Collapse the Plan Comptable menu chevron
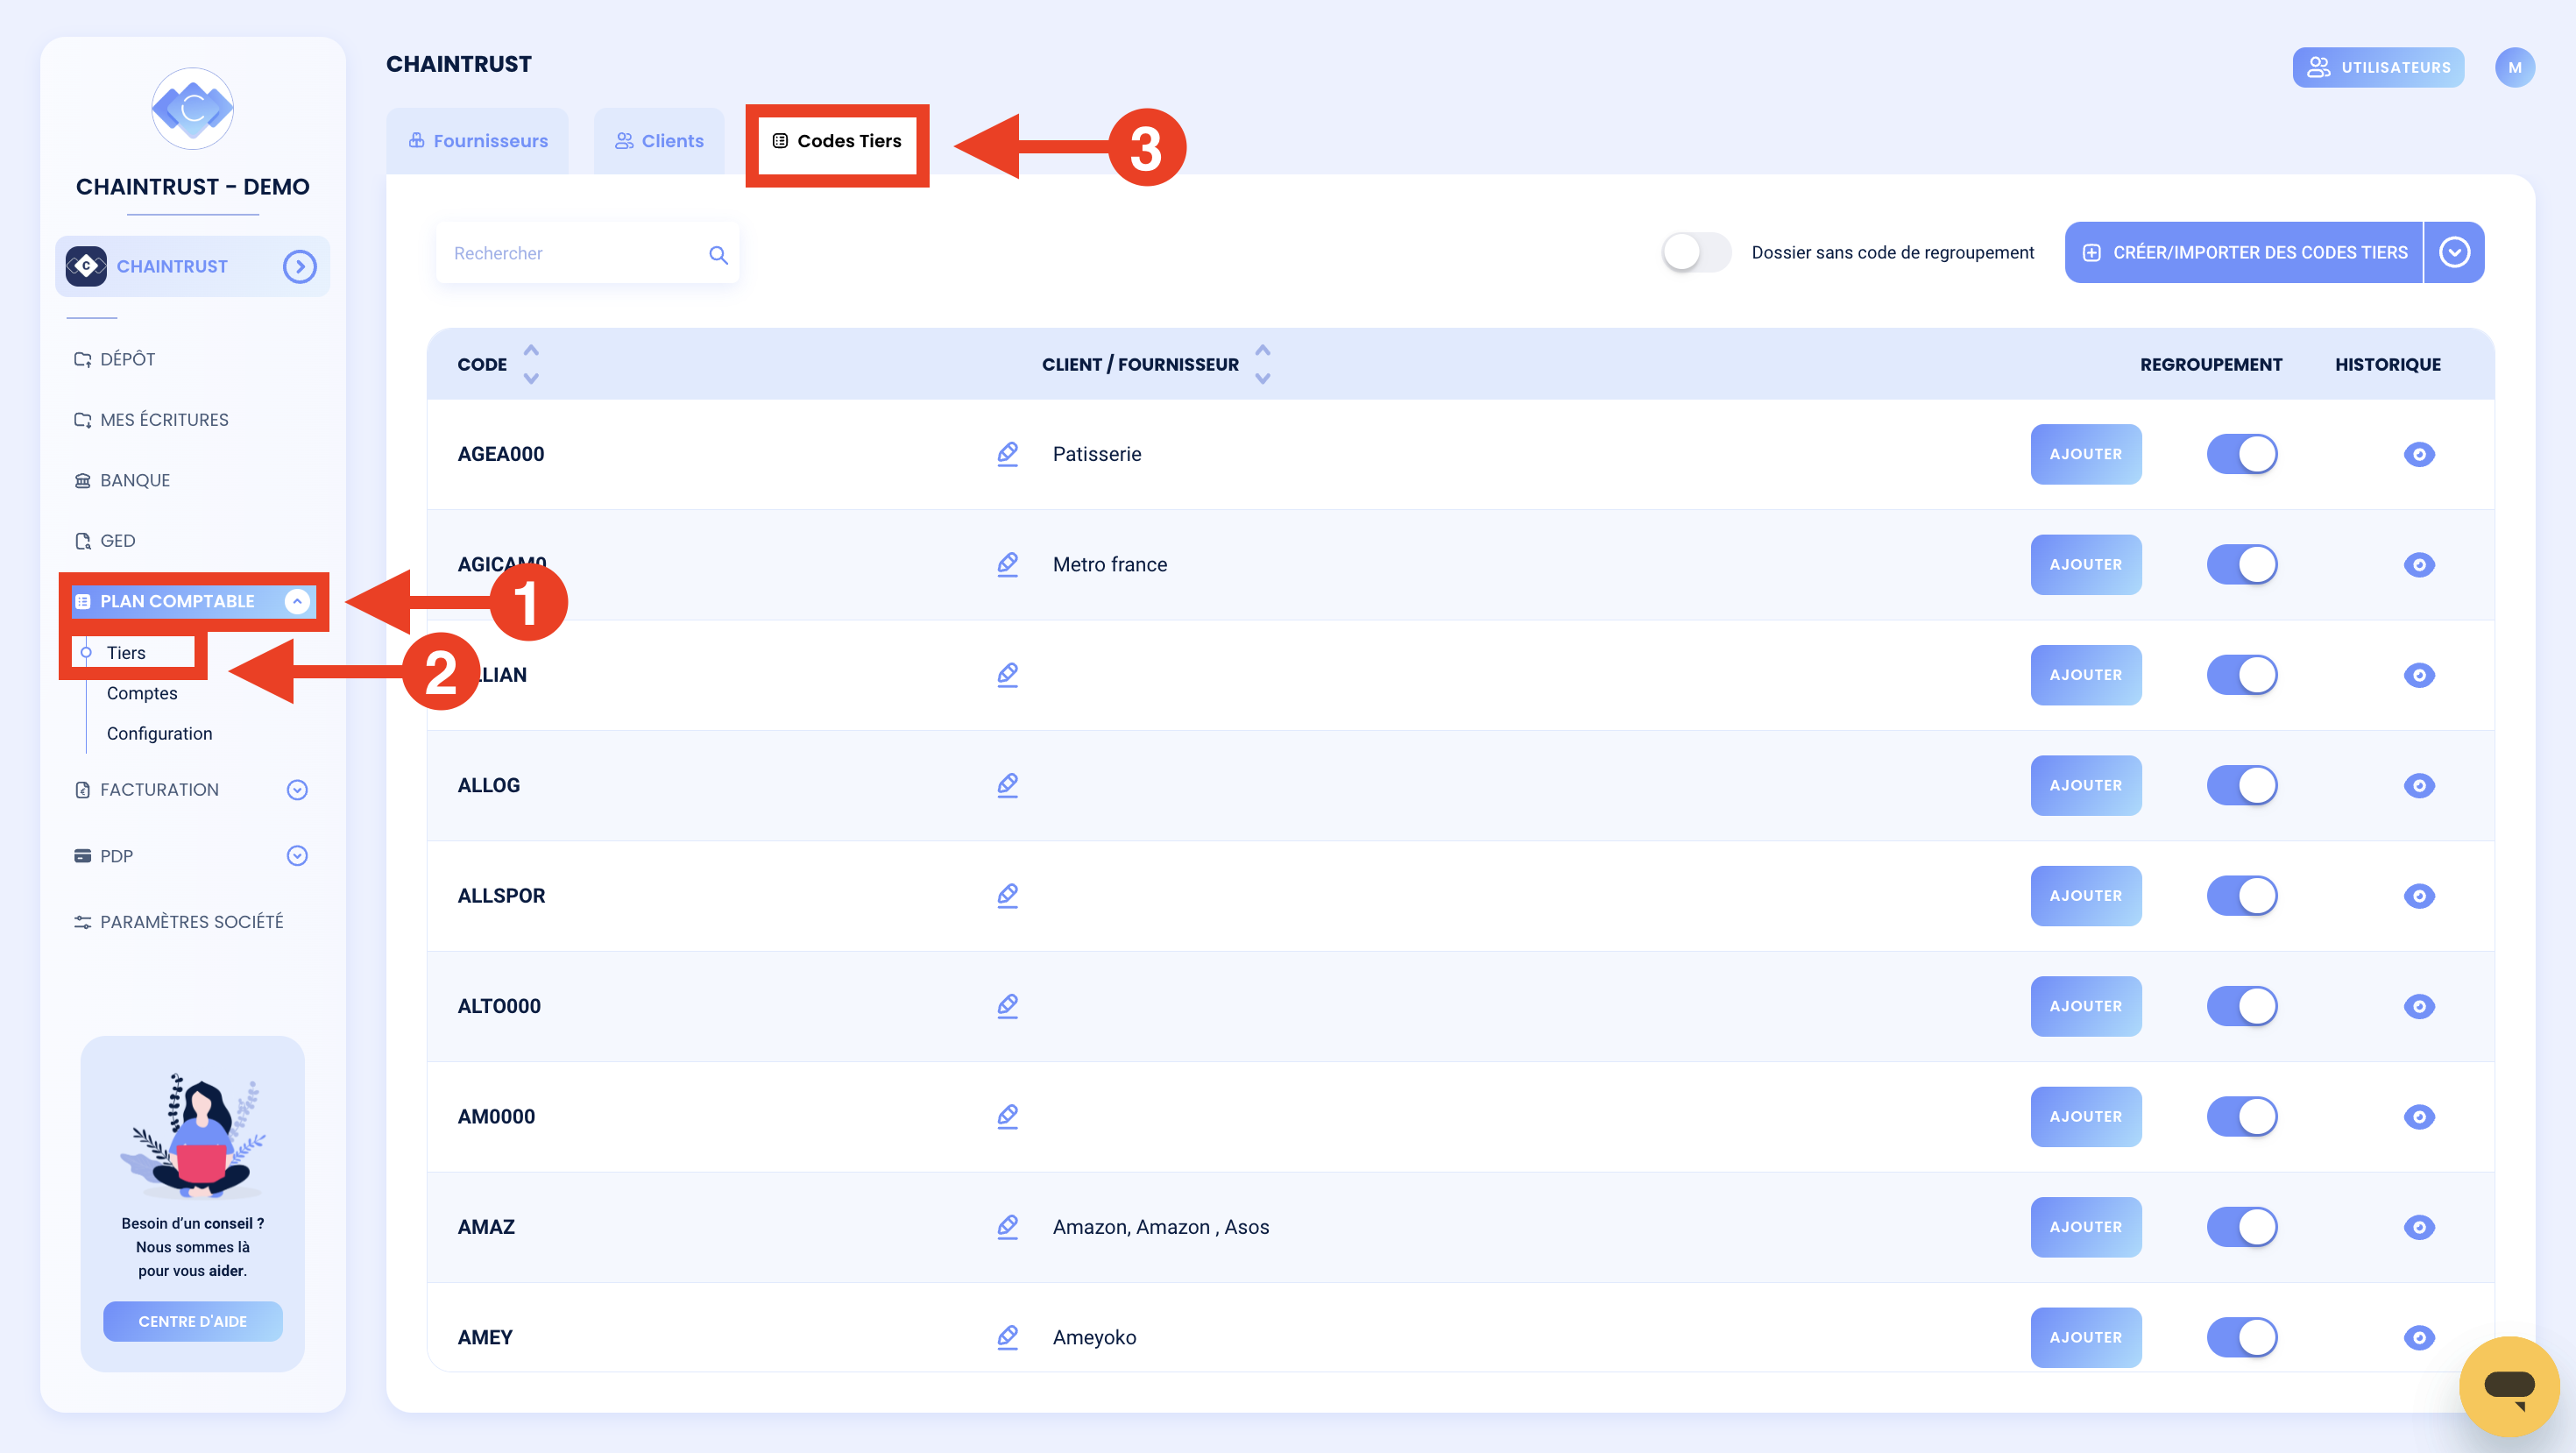This screenshot has height=1453, width=2576. 296,601
